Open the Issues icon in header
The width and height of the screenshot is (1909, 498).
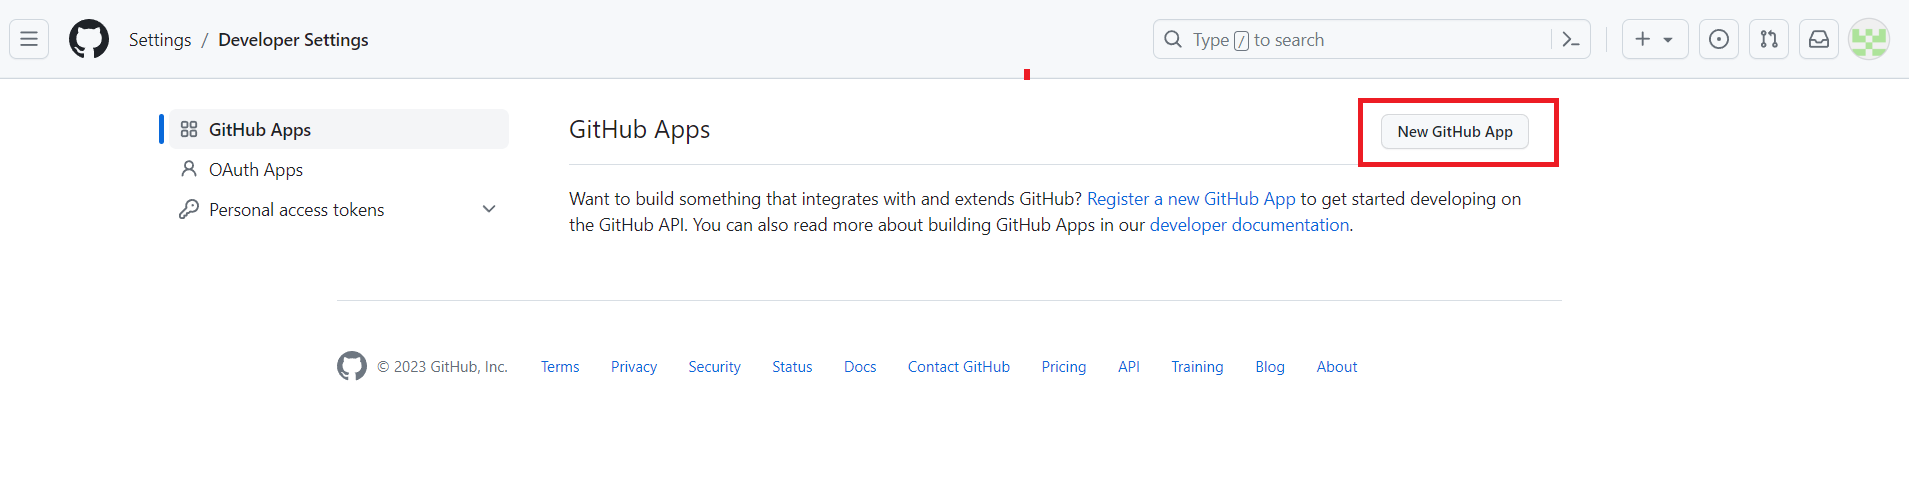click(1719, 39)
